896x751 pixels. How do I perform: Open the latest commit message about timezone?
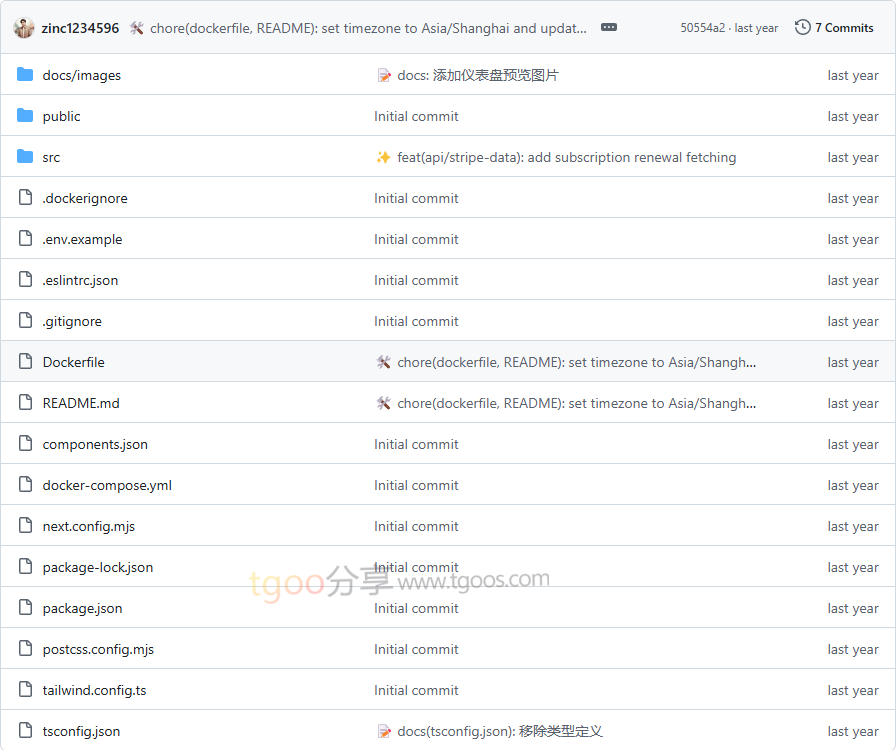tap(368, 29)
